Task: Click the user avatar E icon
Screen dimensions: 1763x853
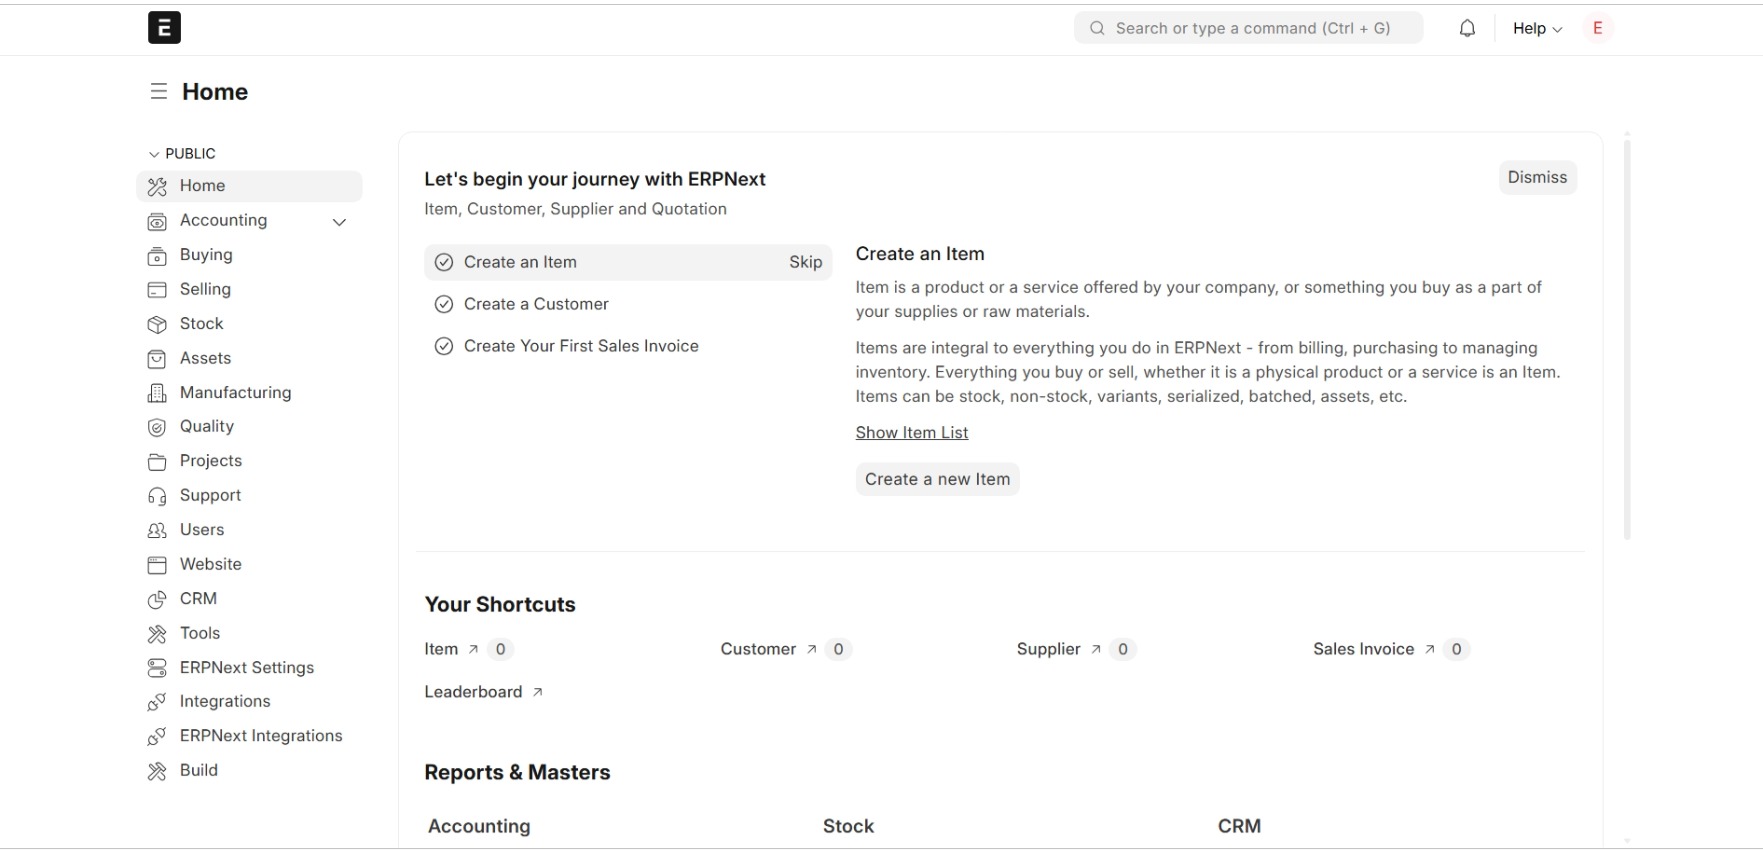Action: point(1597,28)
